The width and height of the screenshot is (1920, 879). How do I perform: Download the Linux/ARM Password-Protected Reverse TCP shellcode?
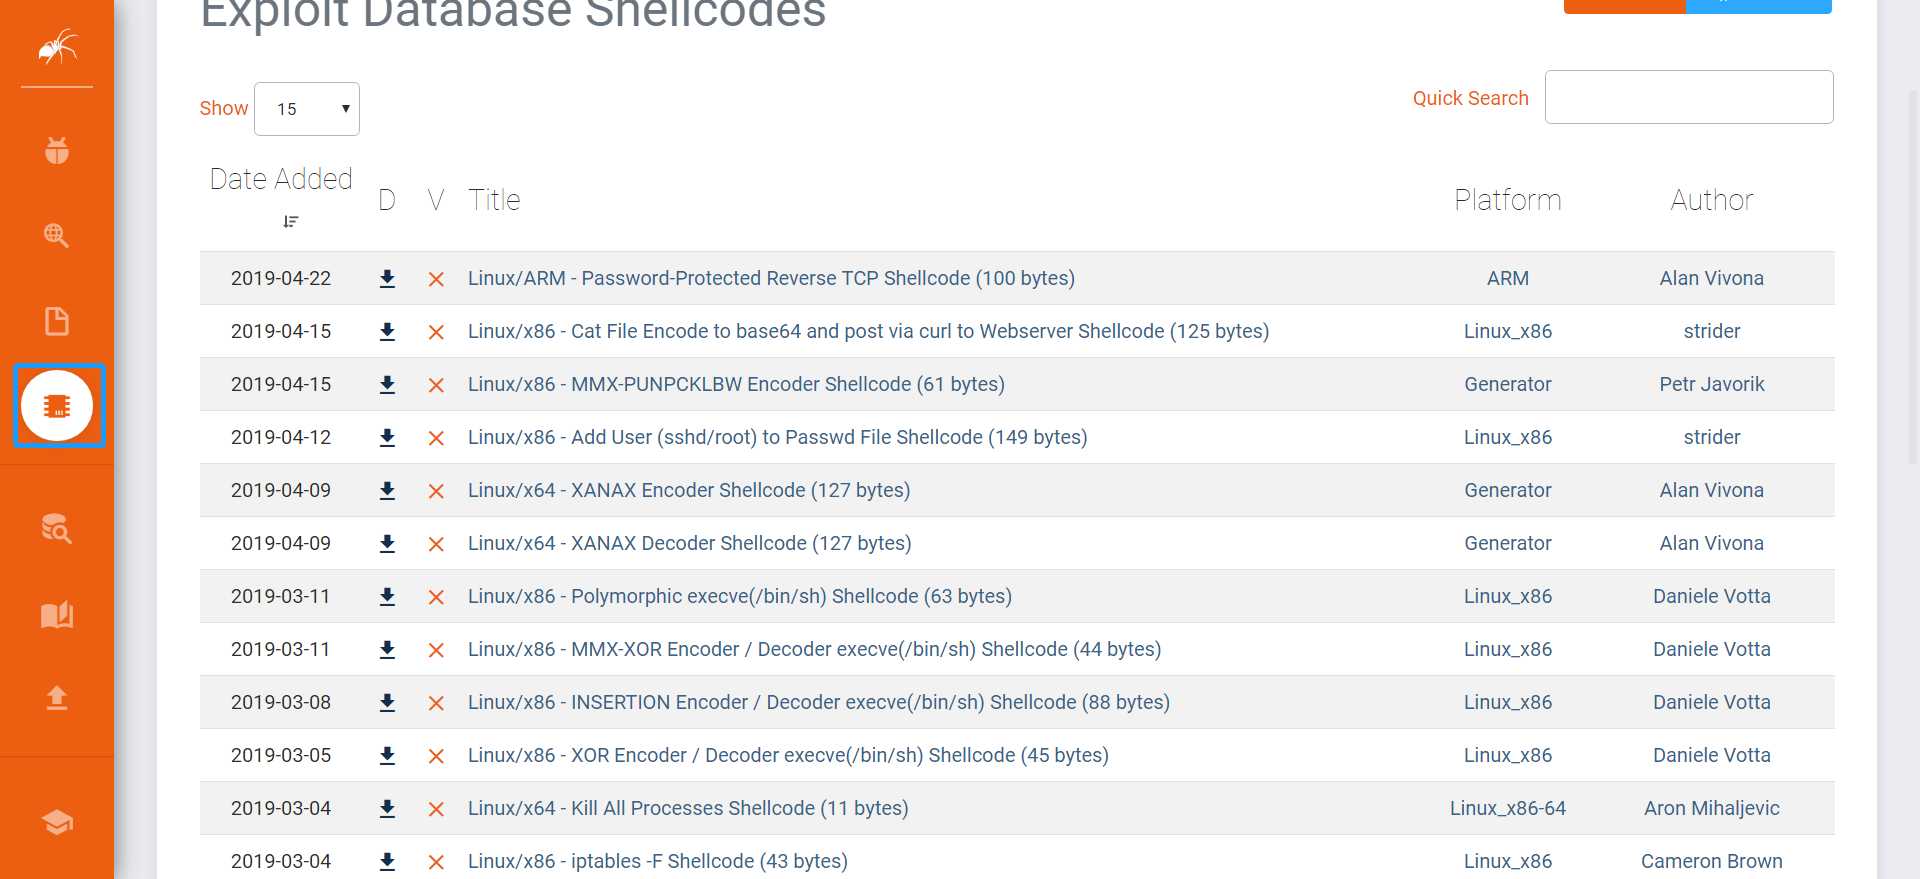tap(387, 279)
